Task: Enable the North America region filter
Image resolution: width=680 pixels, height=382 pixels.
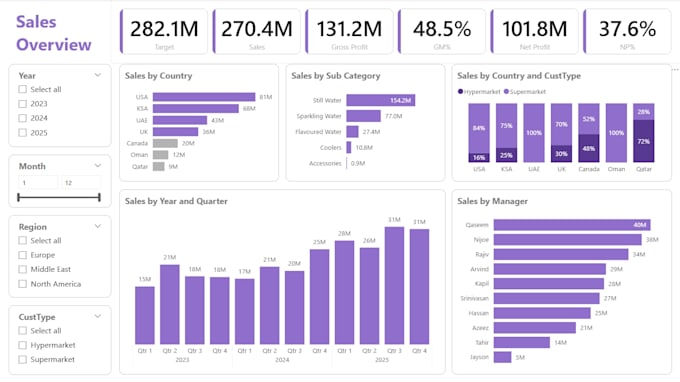Action: pos(23,284)
